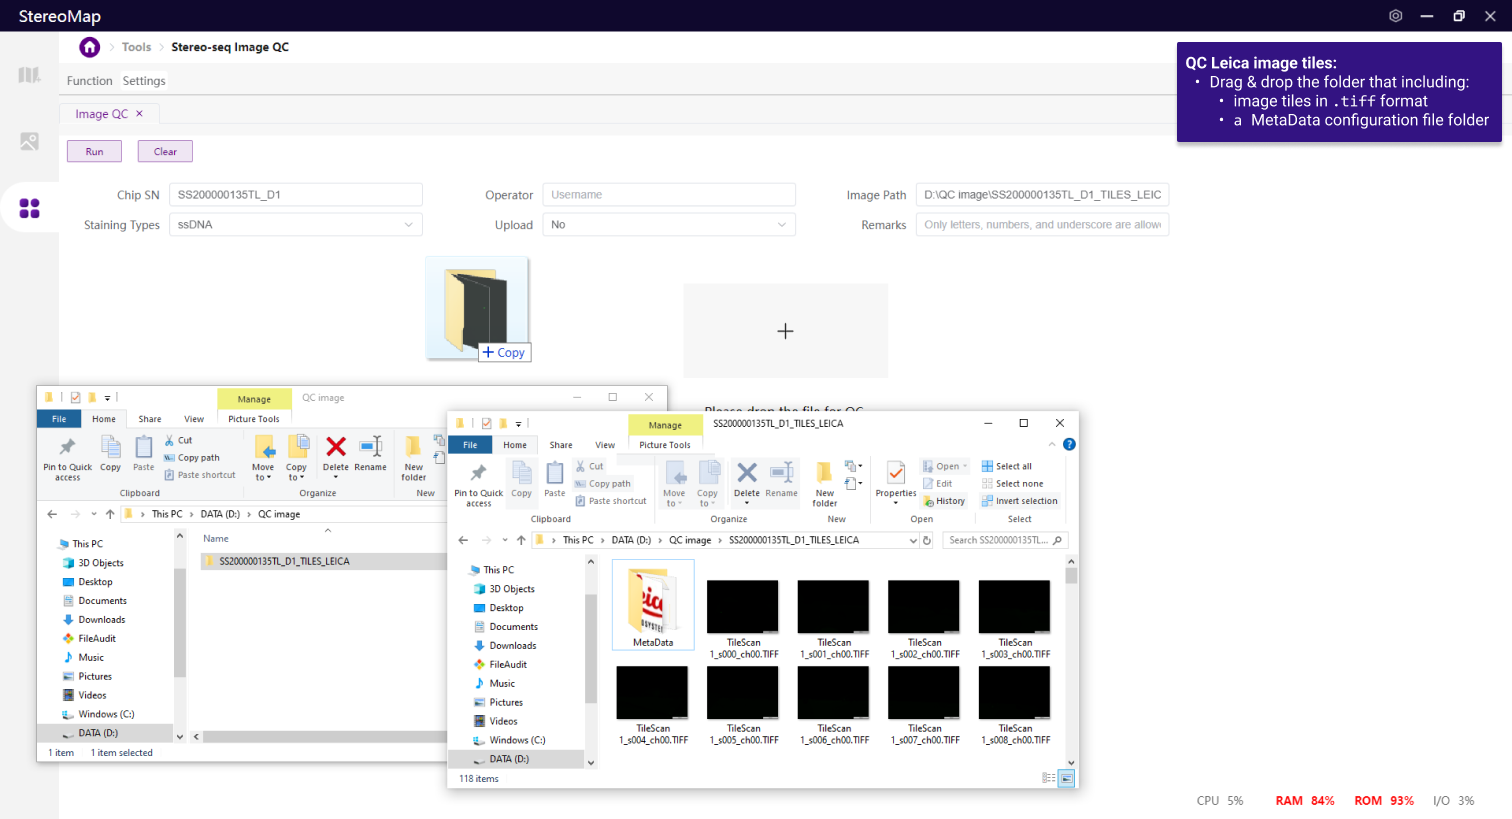Open the settings gear icon in title bar
The width and height of the screenshot is (1512, 819).
coord(1395,16)
